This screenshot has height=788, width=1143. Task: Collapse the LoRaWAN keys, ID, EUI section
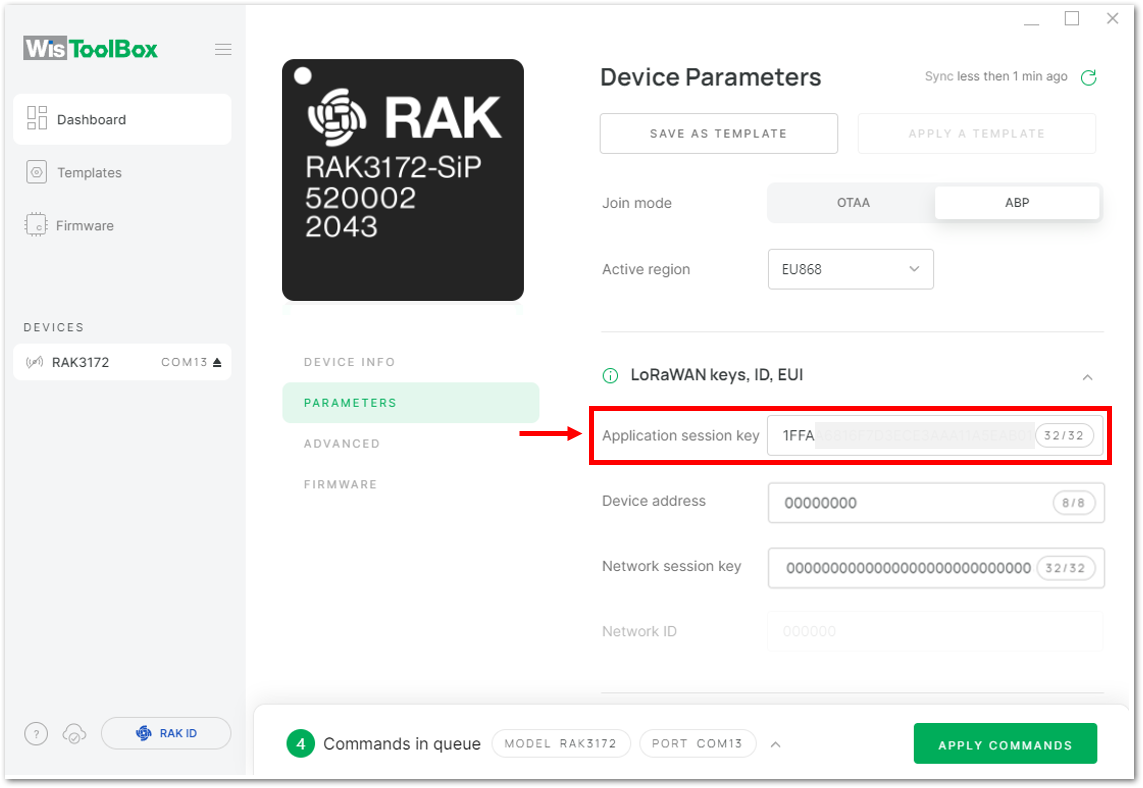[x=1087, y=377]
